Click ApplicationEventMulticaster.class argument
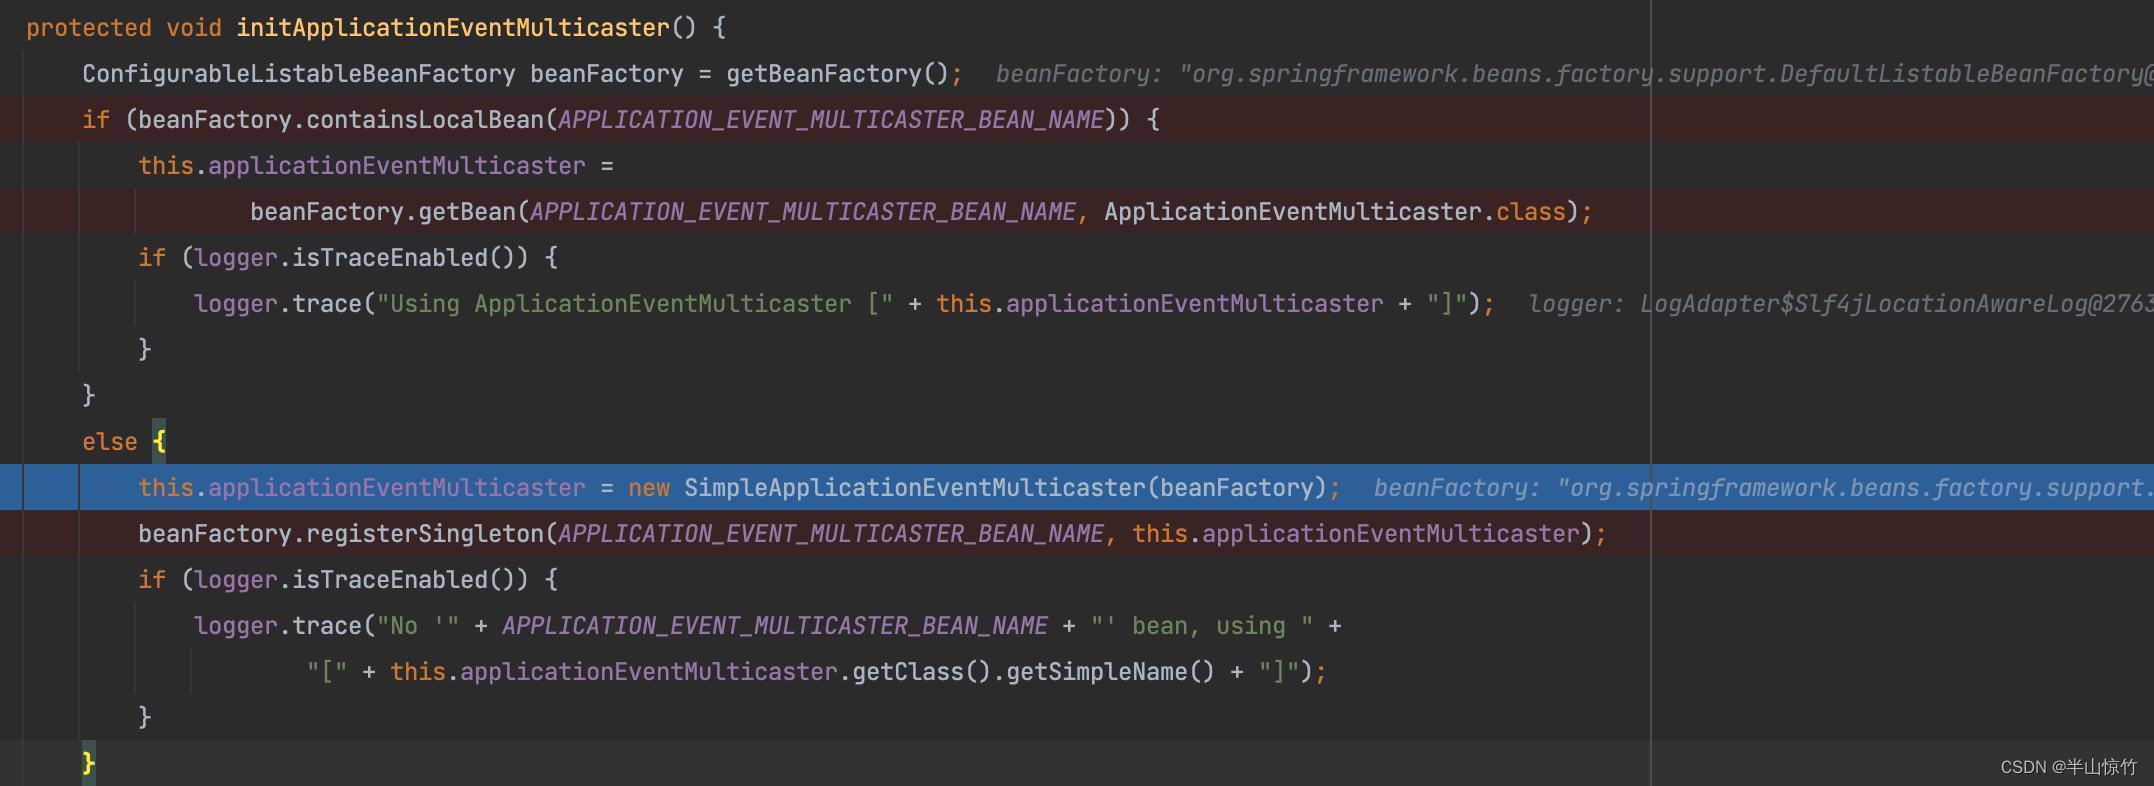Viewport: 2154px width, 786px height. pyautogui.click(x=1334, y=212)
